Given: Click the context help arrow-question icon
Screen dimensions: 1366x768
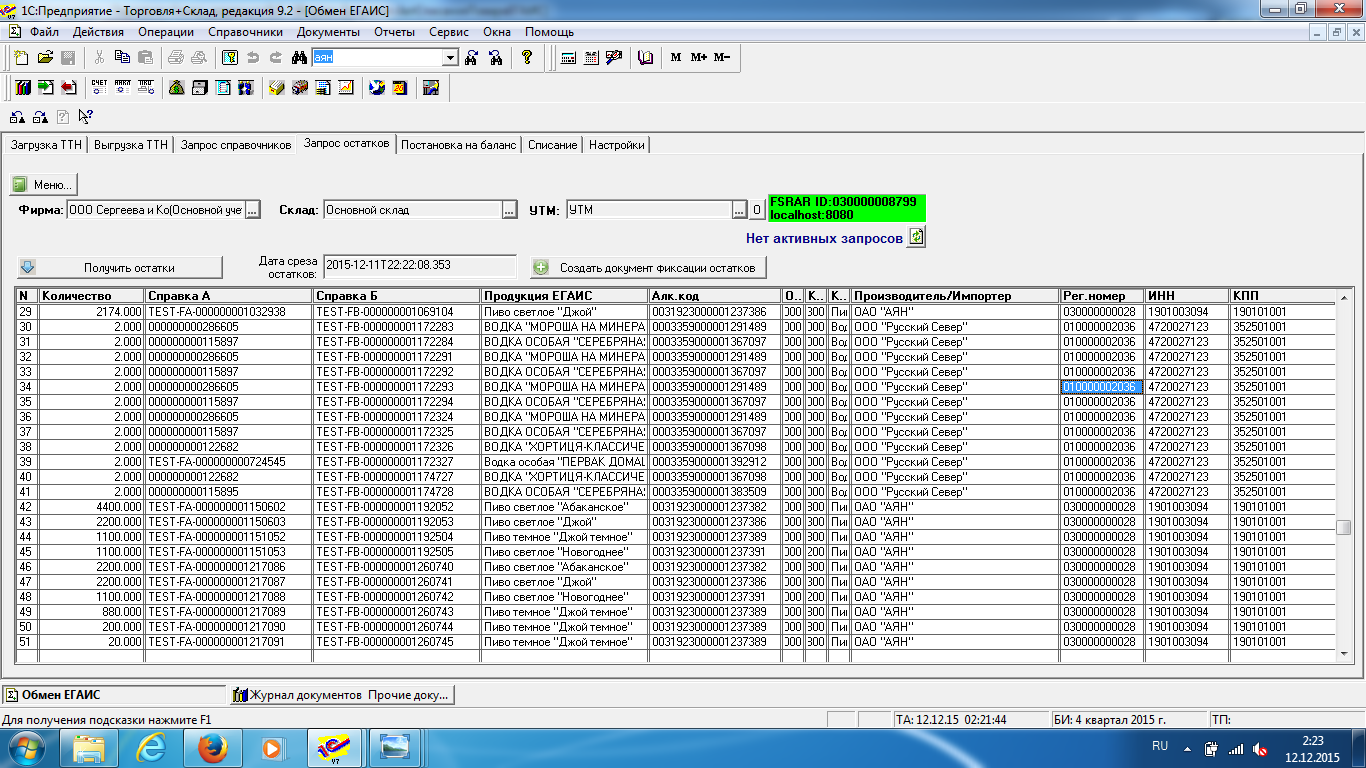Looking at the screenshot, I should click(85, 117).
